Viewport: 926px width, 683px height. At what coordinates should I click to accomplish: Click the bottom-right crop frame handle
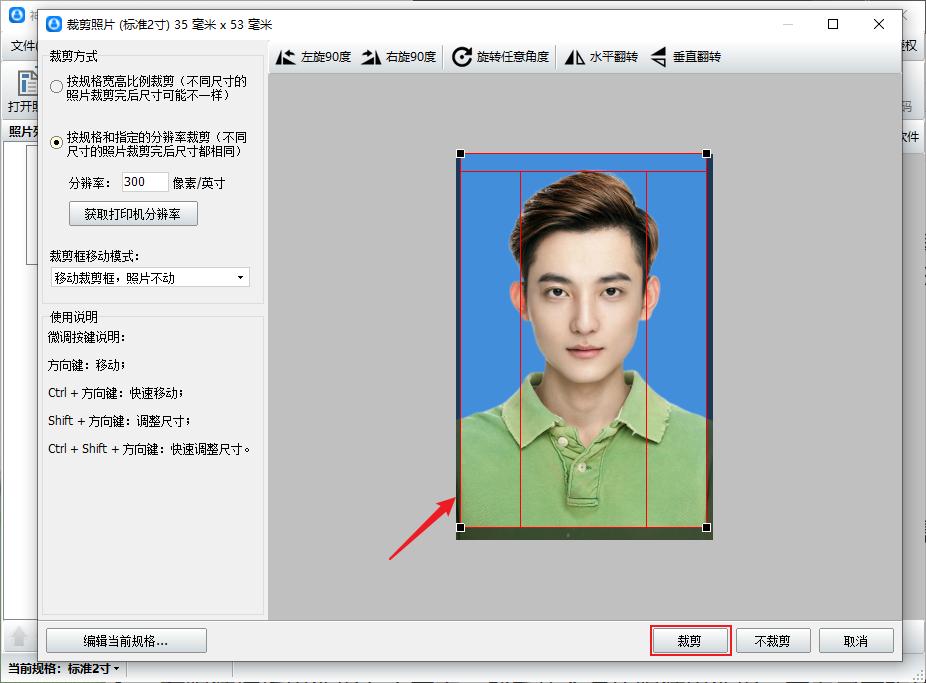(x=707, y=527)
